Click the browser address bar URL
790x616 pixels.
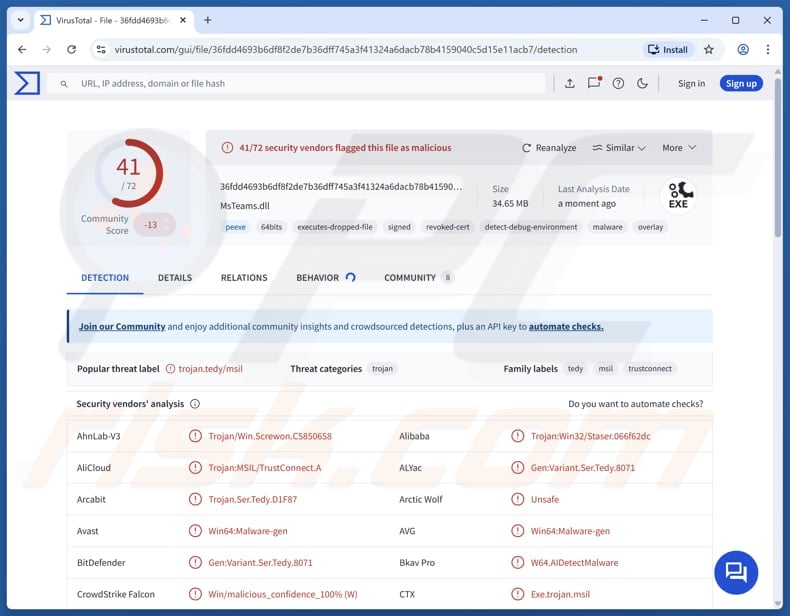(346, 49)
